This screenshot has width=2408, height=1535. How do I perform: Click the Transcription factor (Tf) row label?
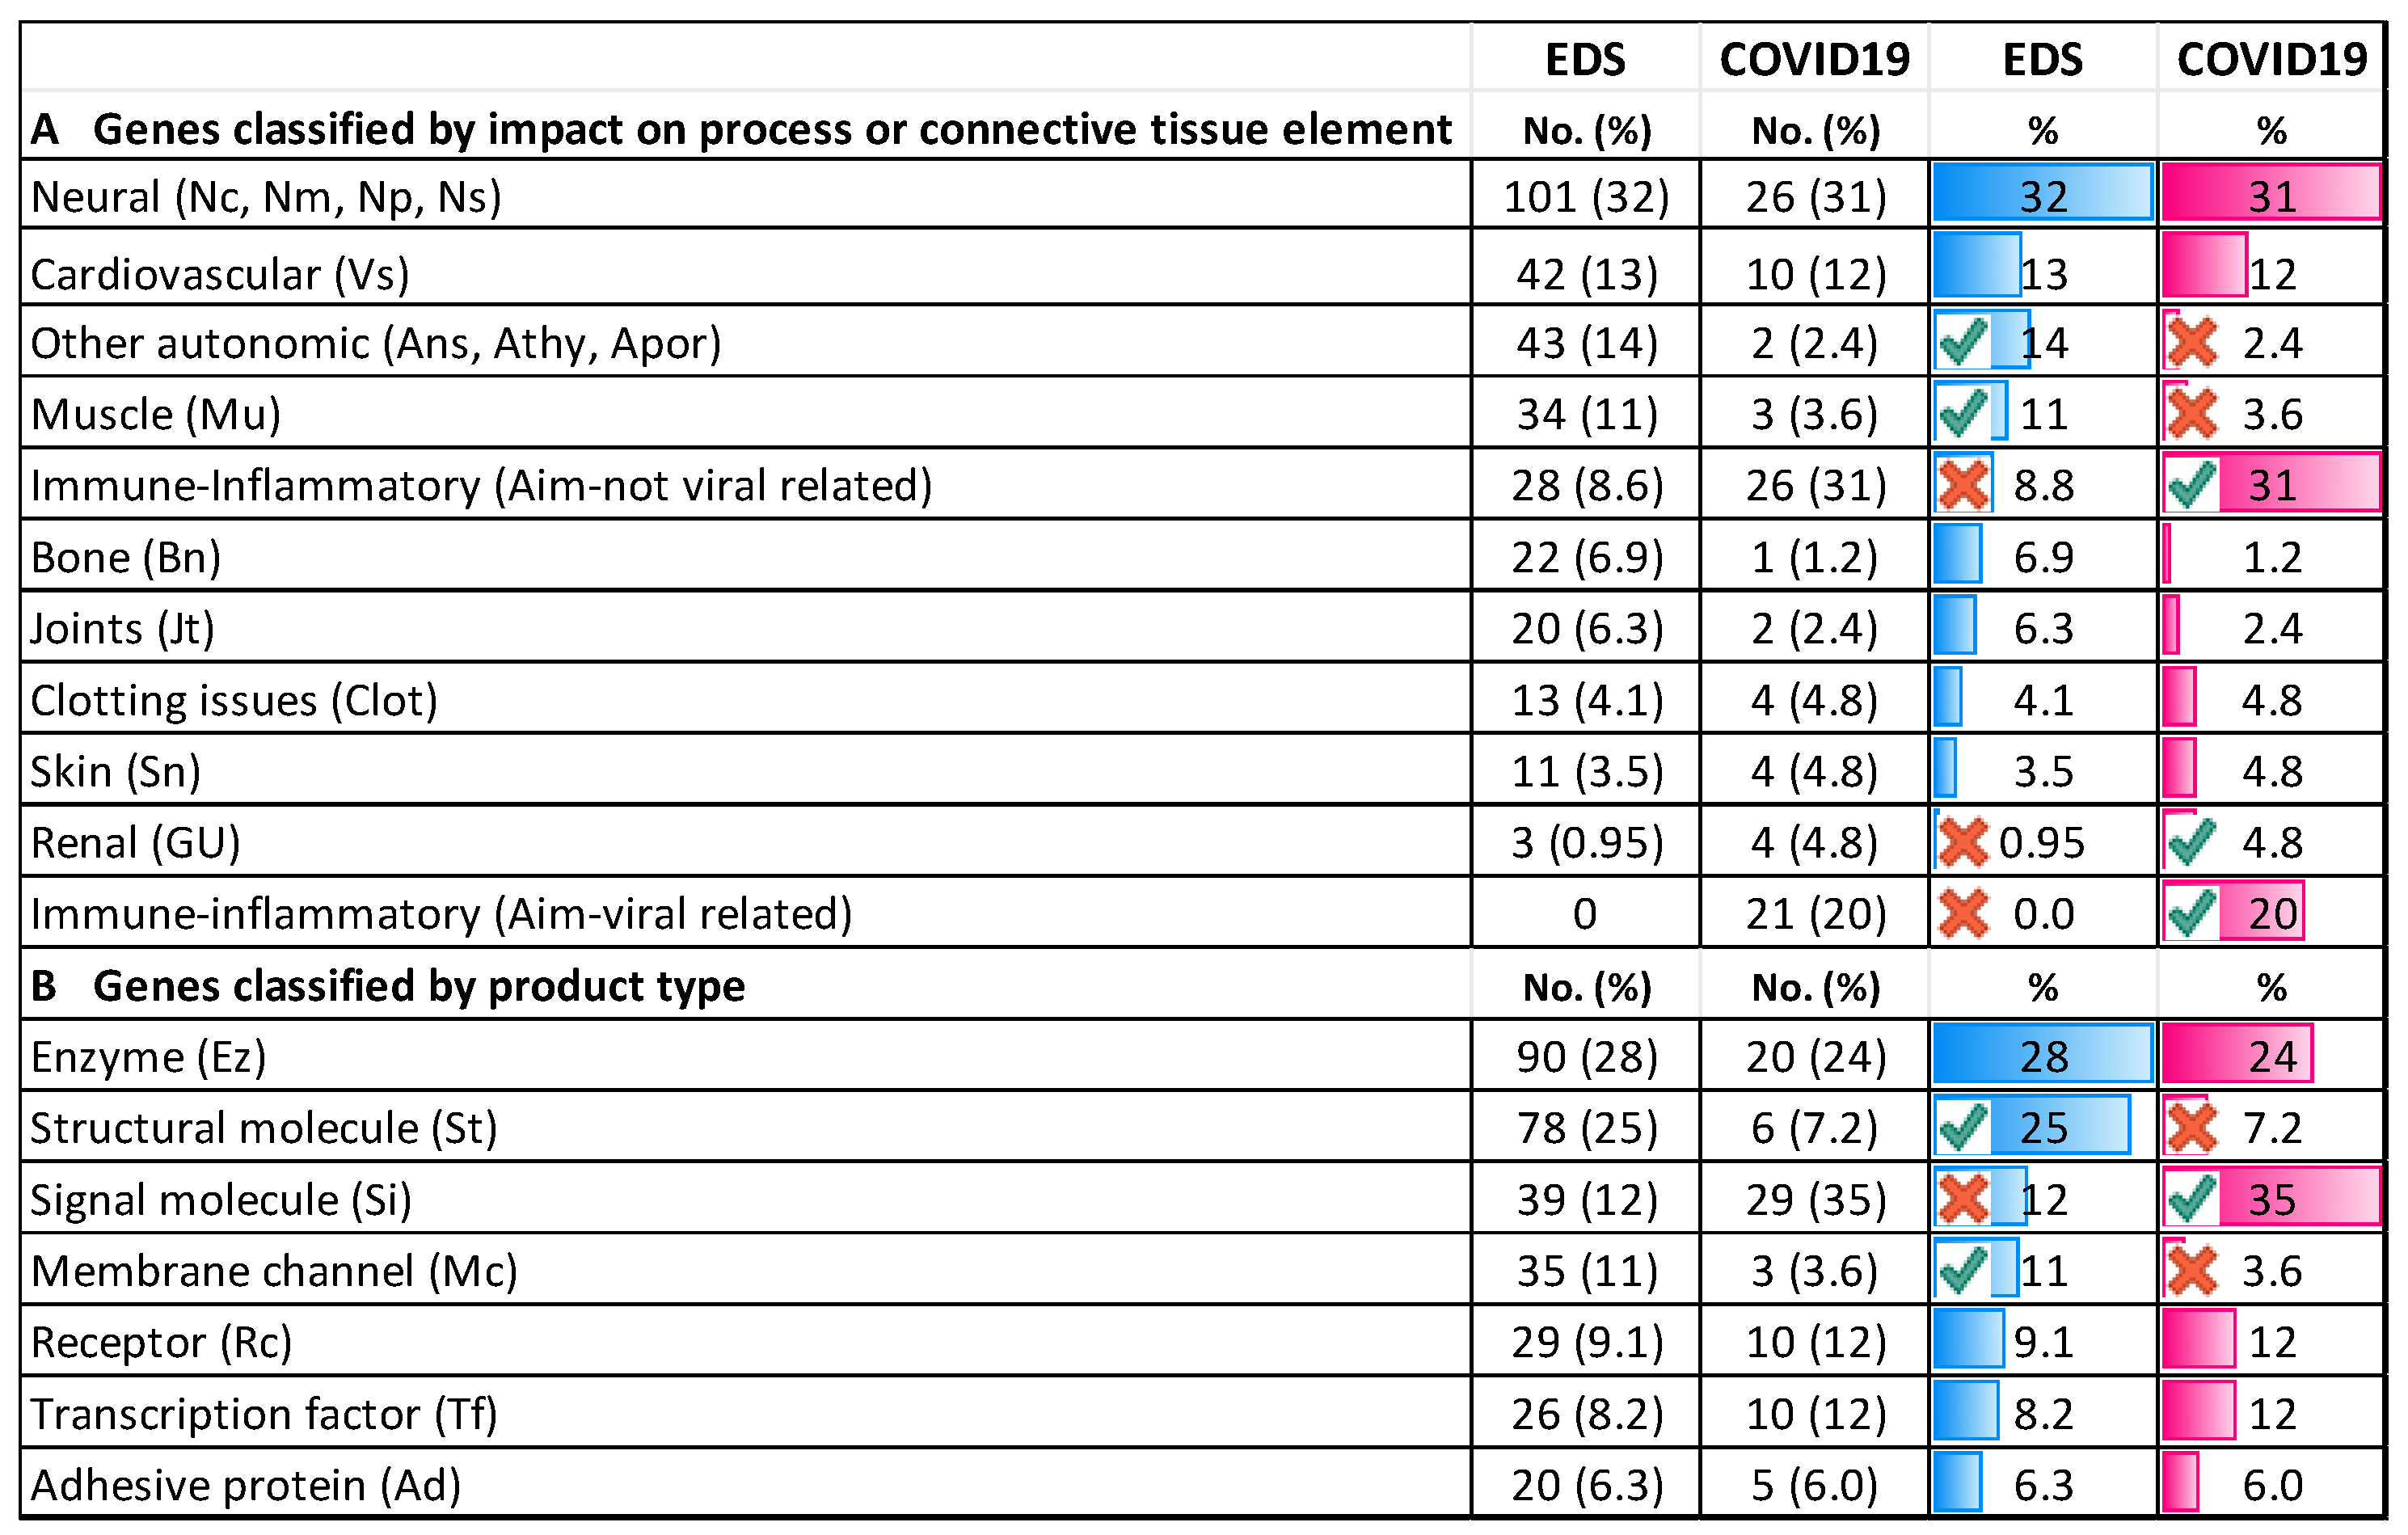tap(264, 1413)
